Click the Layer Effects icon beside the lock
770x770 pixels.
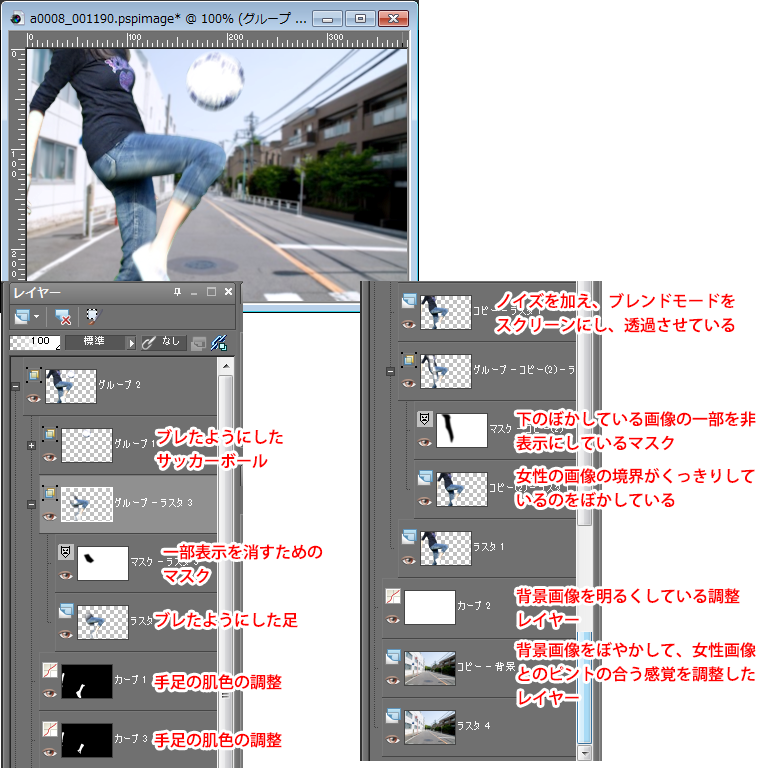(x=219, y=343)
